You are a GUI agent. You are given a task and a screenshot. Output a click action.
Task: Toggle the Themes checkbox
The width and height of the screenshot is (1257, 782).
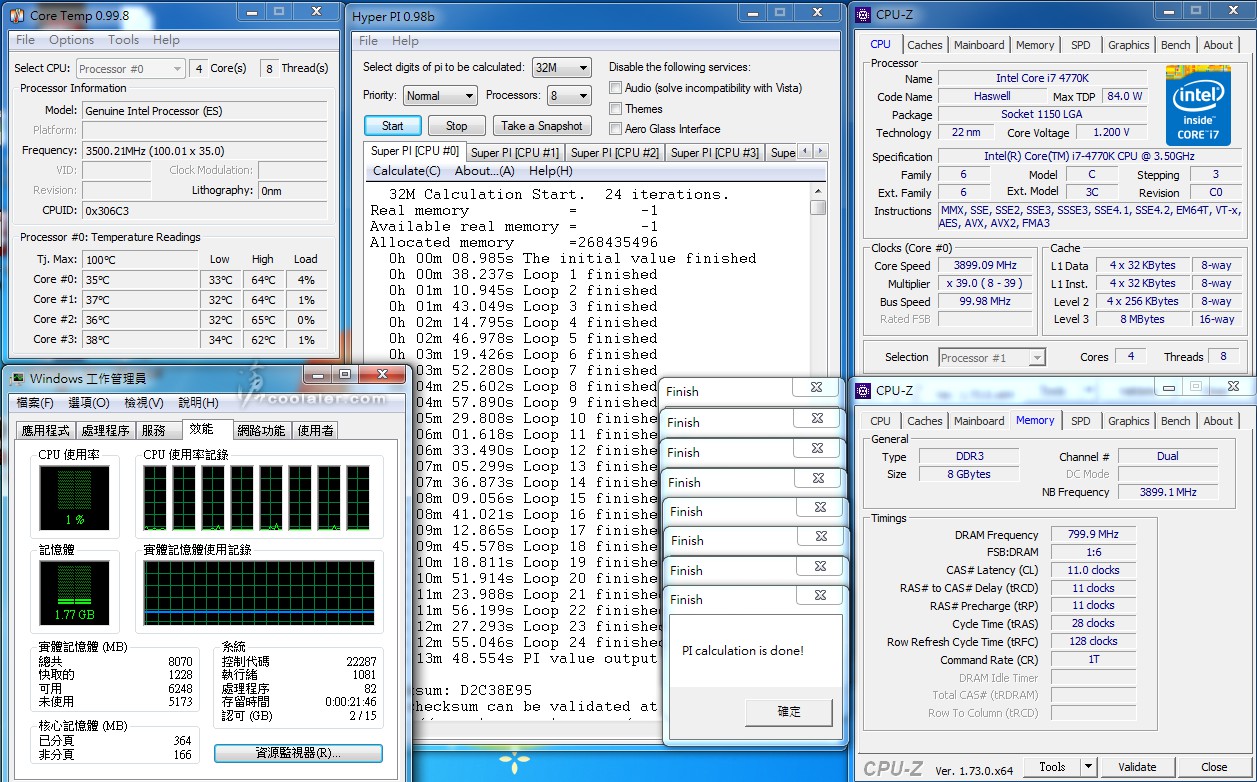coord(615,109)
